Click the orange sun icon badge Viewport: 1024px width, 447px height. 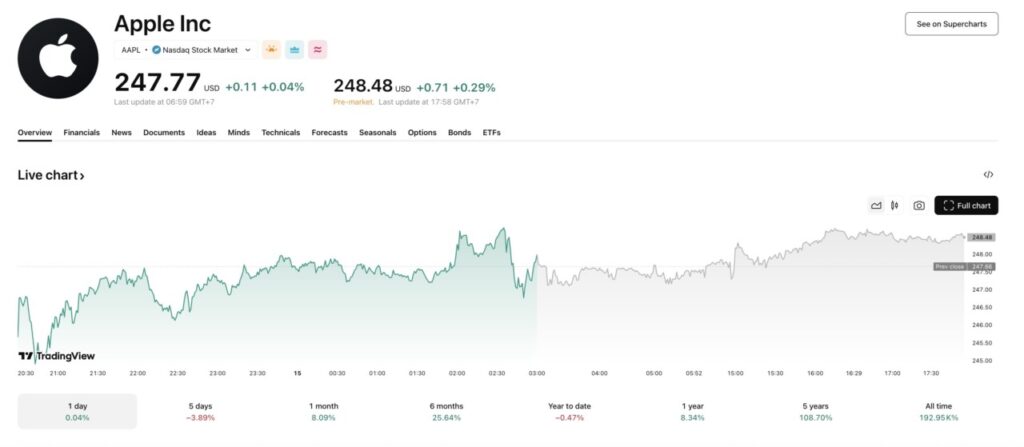[x=271, y=49]
